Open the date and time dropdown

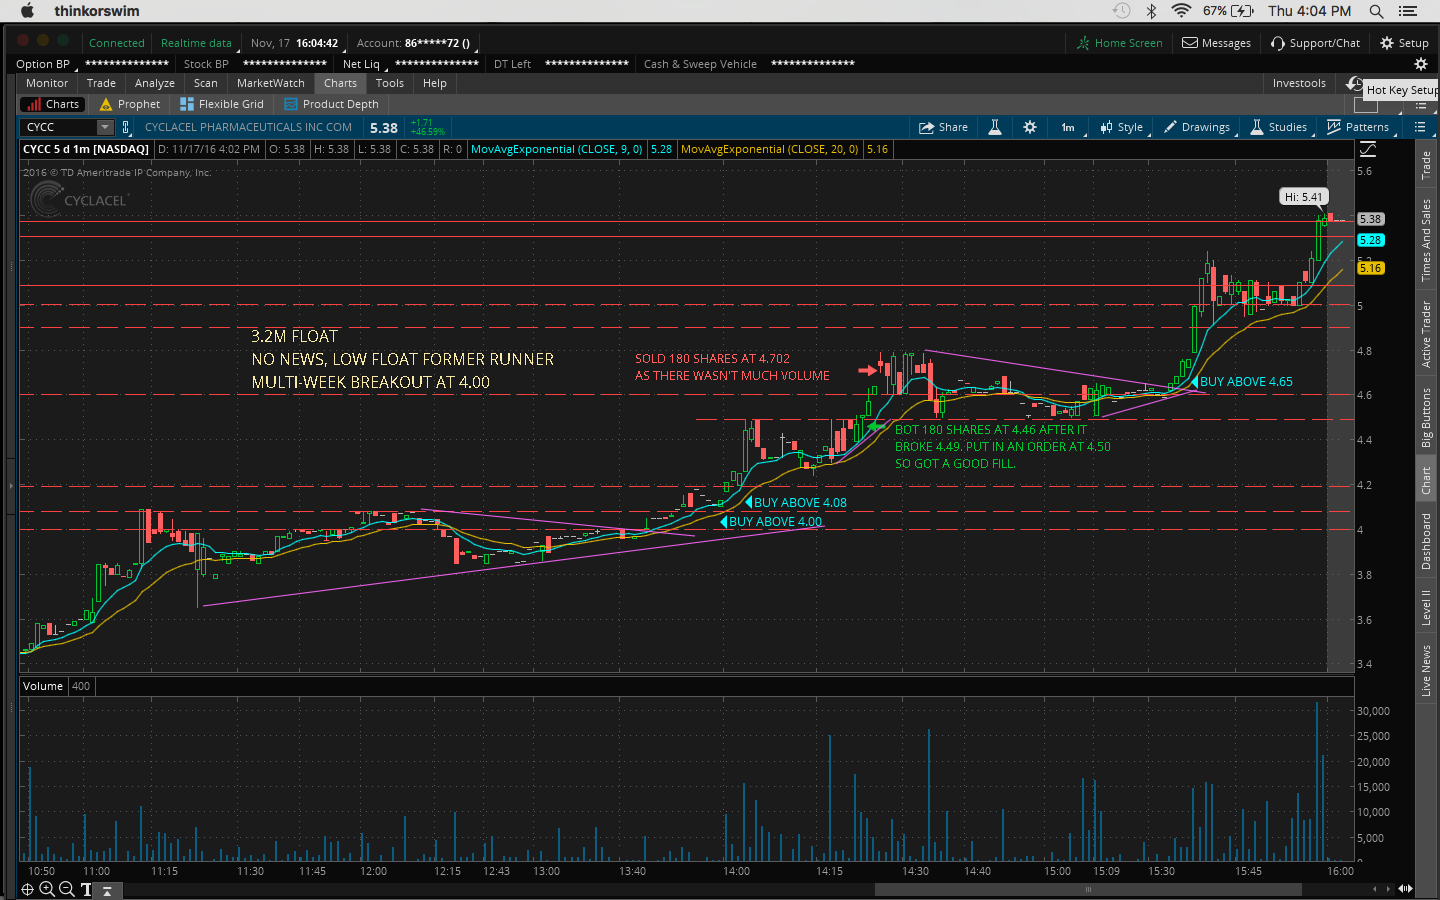(295, 43)
